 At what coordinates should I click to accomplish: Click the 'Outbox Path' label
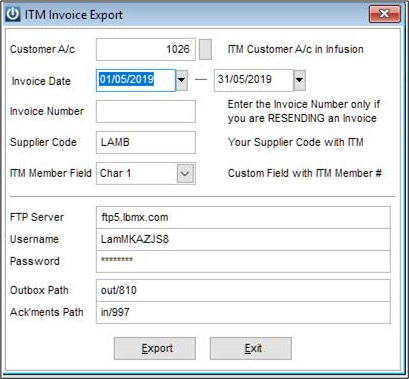click(39, 290)
